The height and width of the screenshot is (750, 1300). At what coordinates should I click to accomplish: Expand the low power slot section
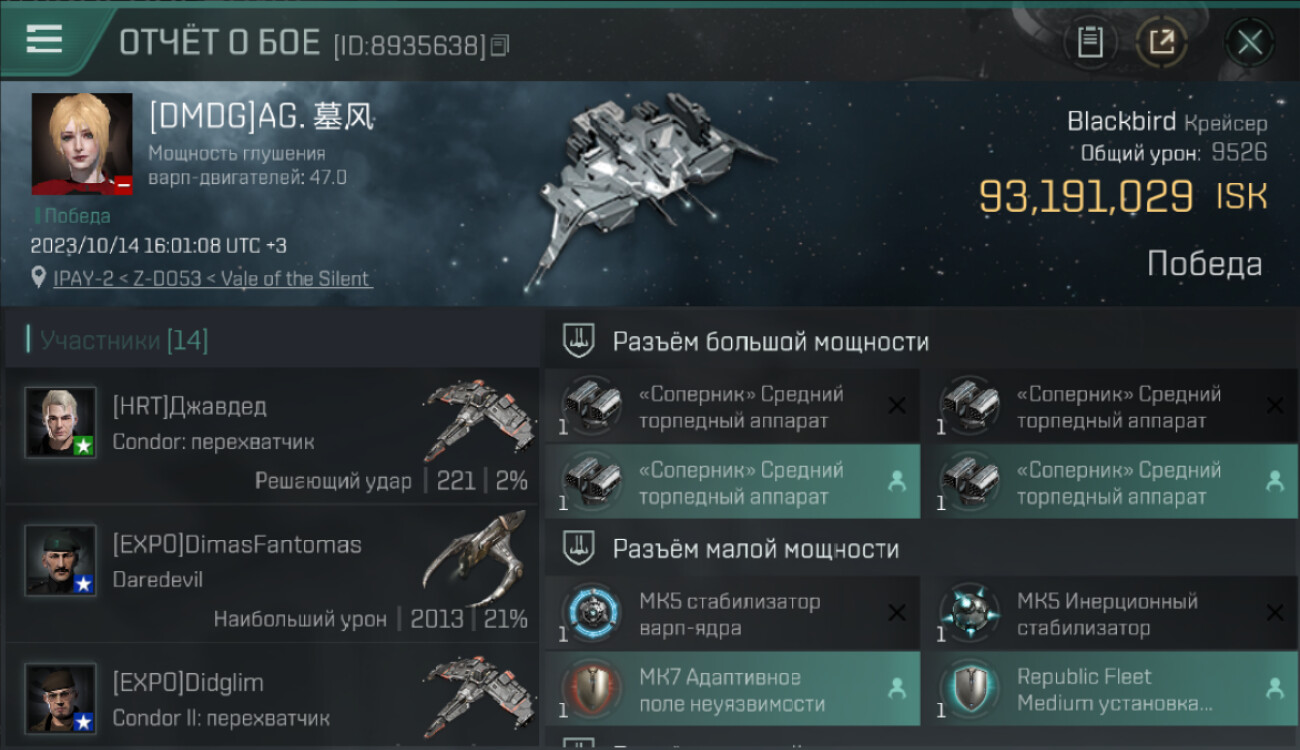click(x=921, y=548)
